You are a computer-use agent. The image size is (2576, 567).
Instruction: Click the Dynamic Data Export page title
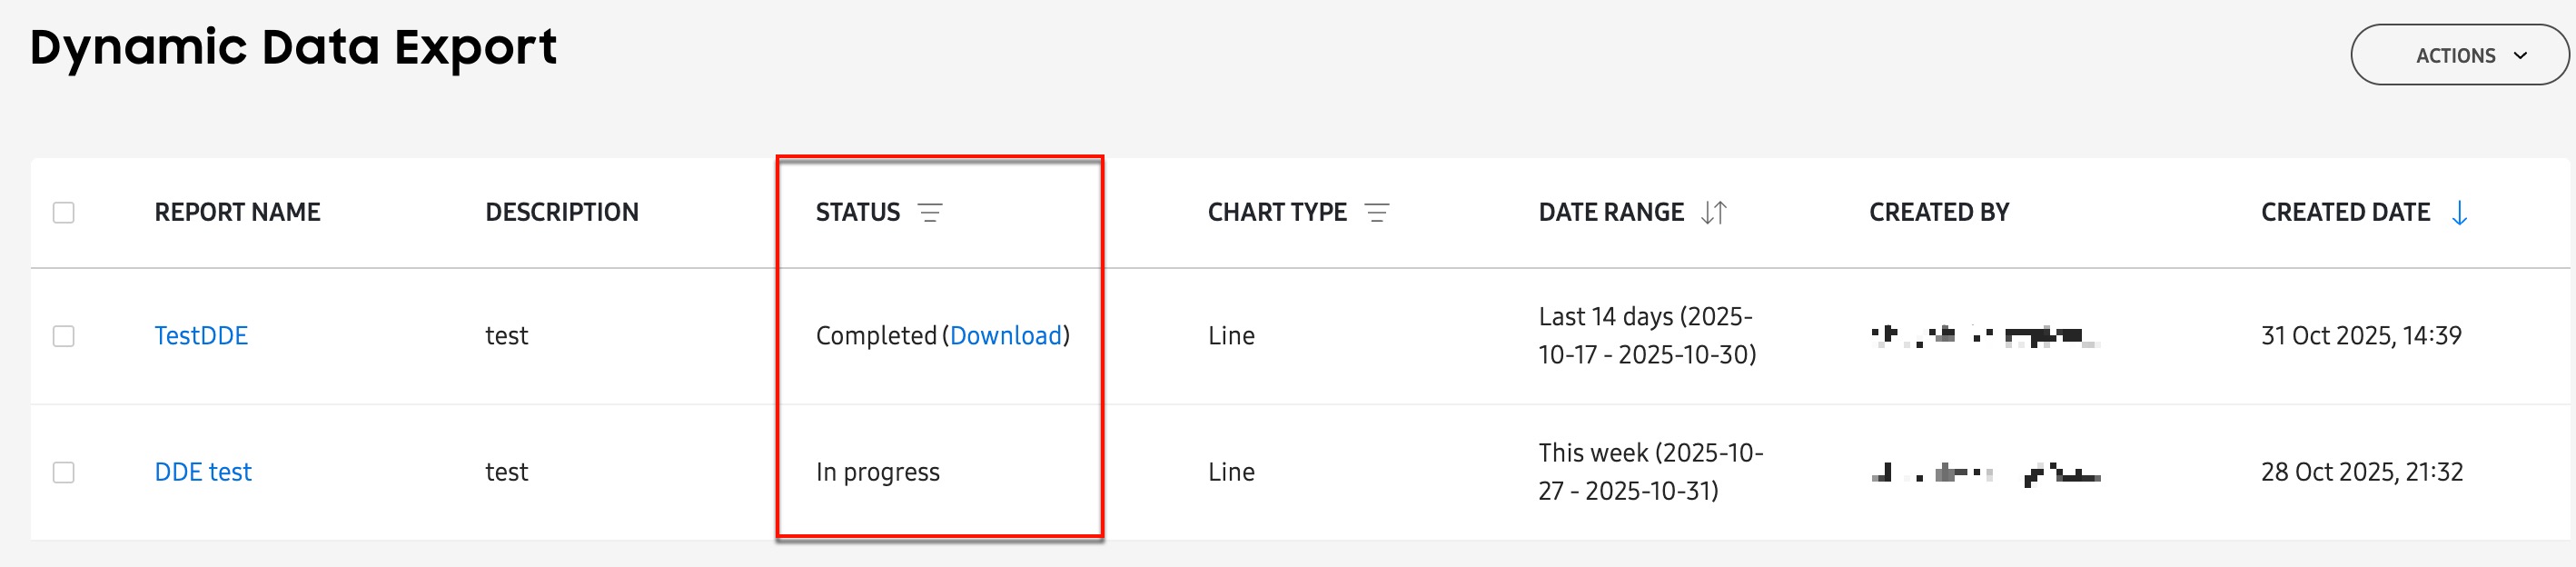(295, 46)
